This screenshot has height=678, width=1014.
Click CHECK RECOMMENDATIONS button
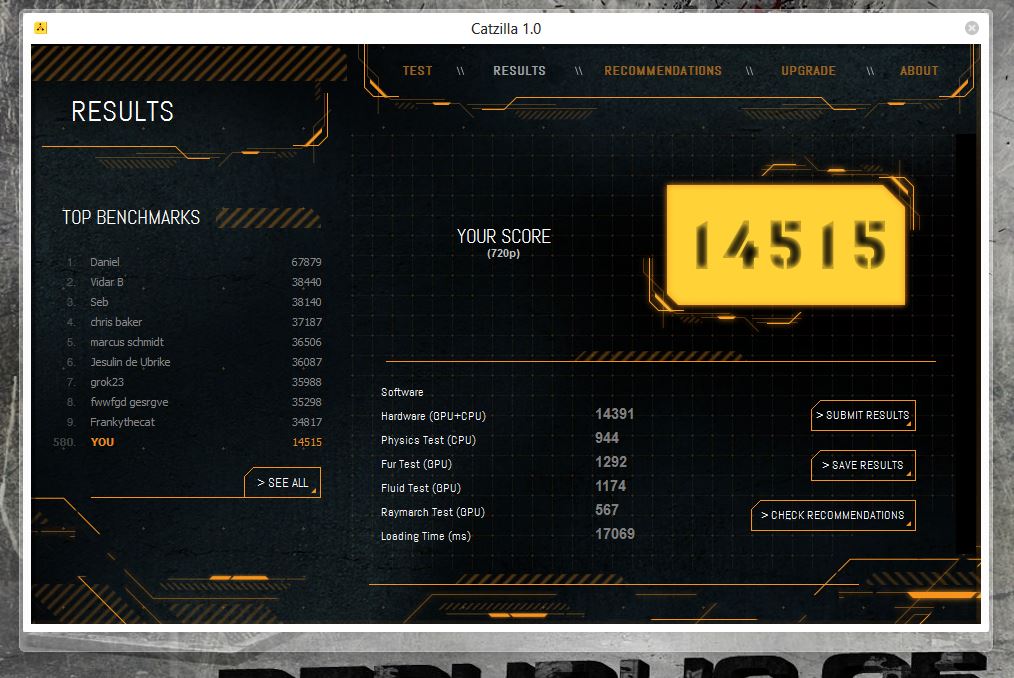click(x=833, y=515)
